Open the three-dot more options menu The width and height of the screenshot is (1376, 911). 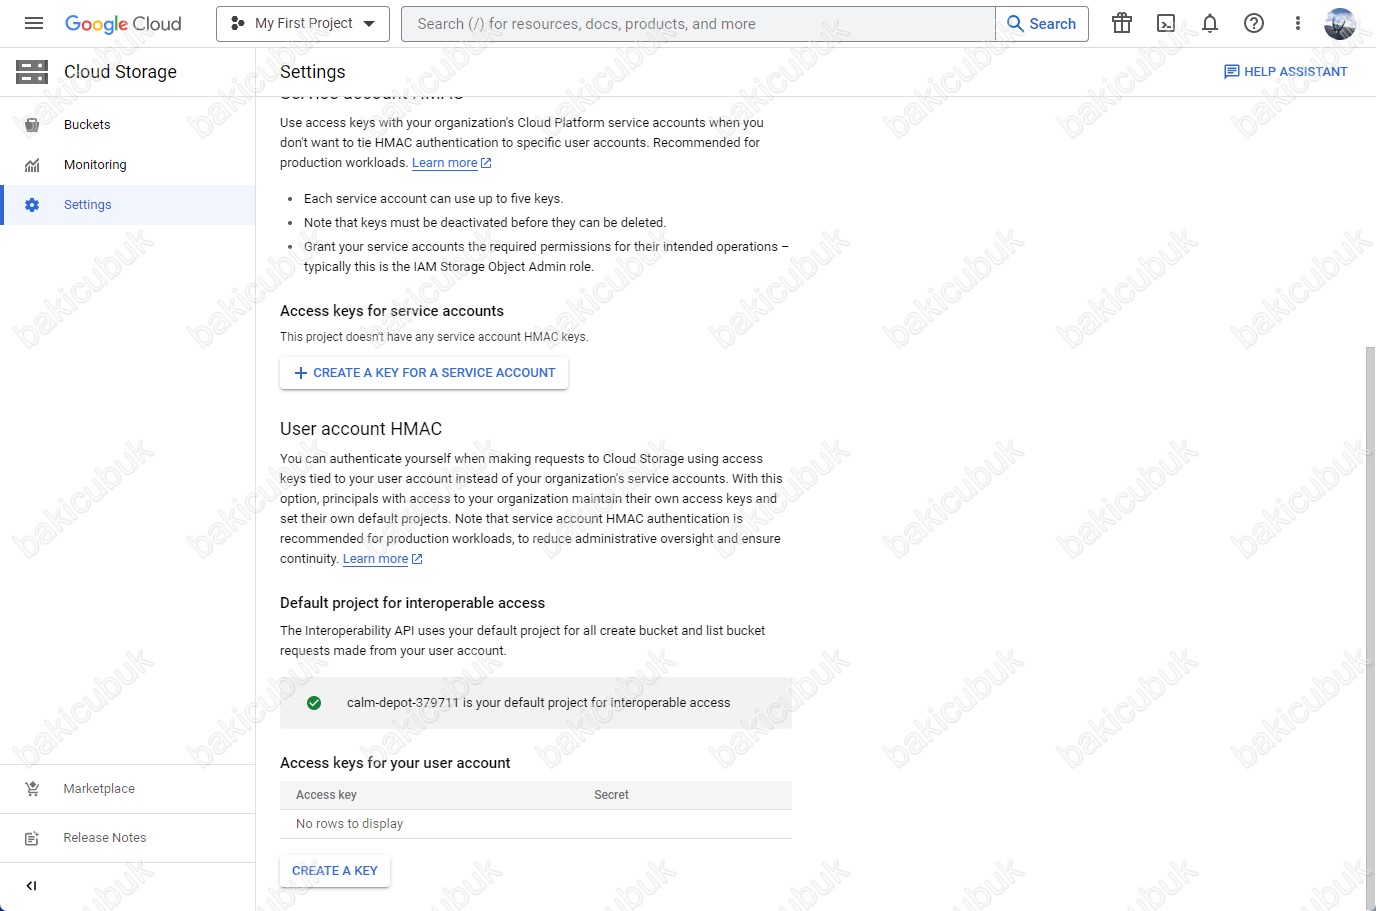[1298, 23]
